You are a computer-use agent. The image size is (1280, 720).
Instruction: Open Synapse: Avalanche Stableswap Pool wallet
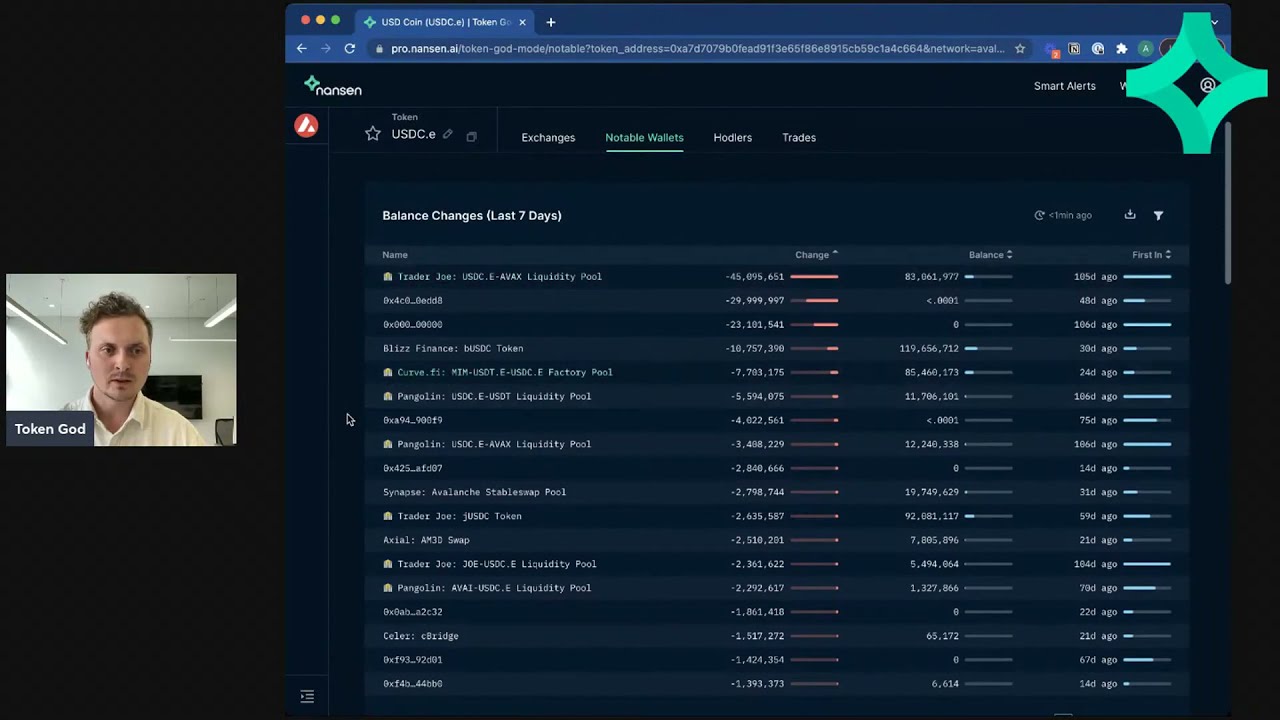[x=474, y=493]
